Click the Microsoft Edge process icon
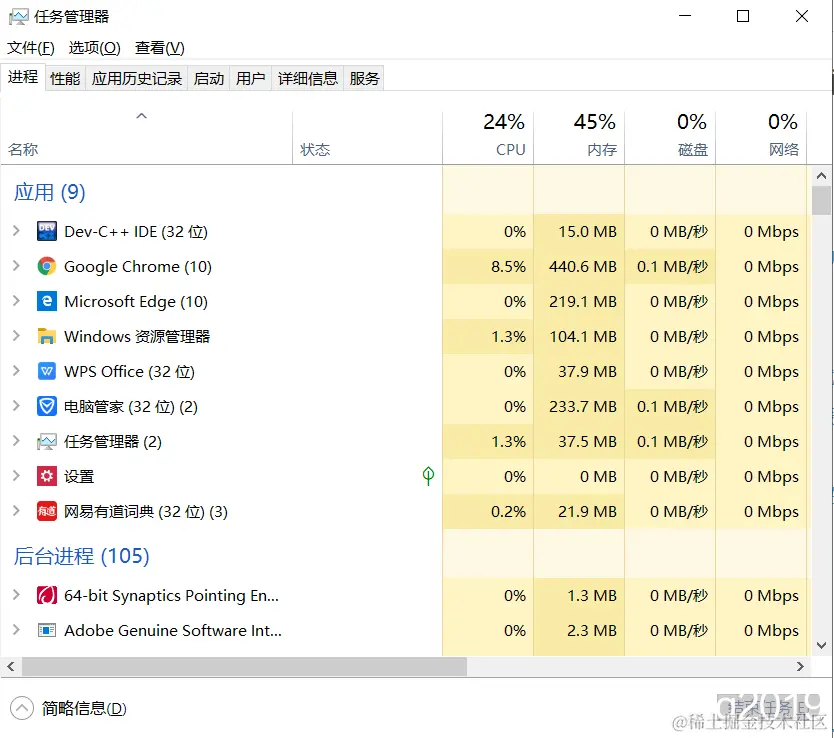 48,301
